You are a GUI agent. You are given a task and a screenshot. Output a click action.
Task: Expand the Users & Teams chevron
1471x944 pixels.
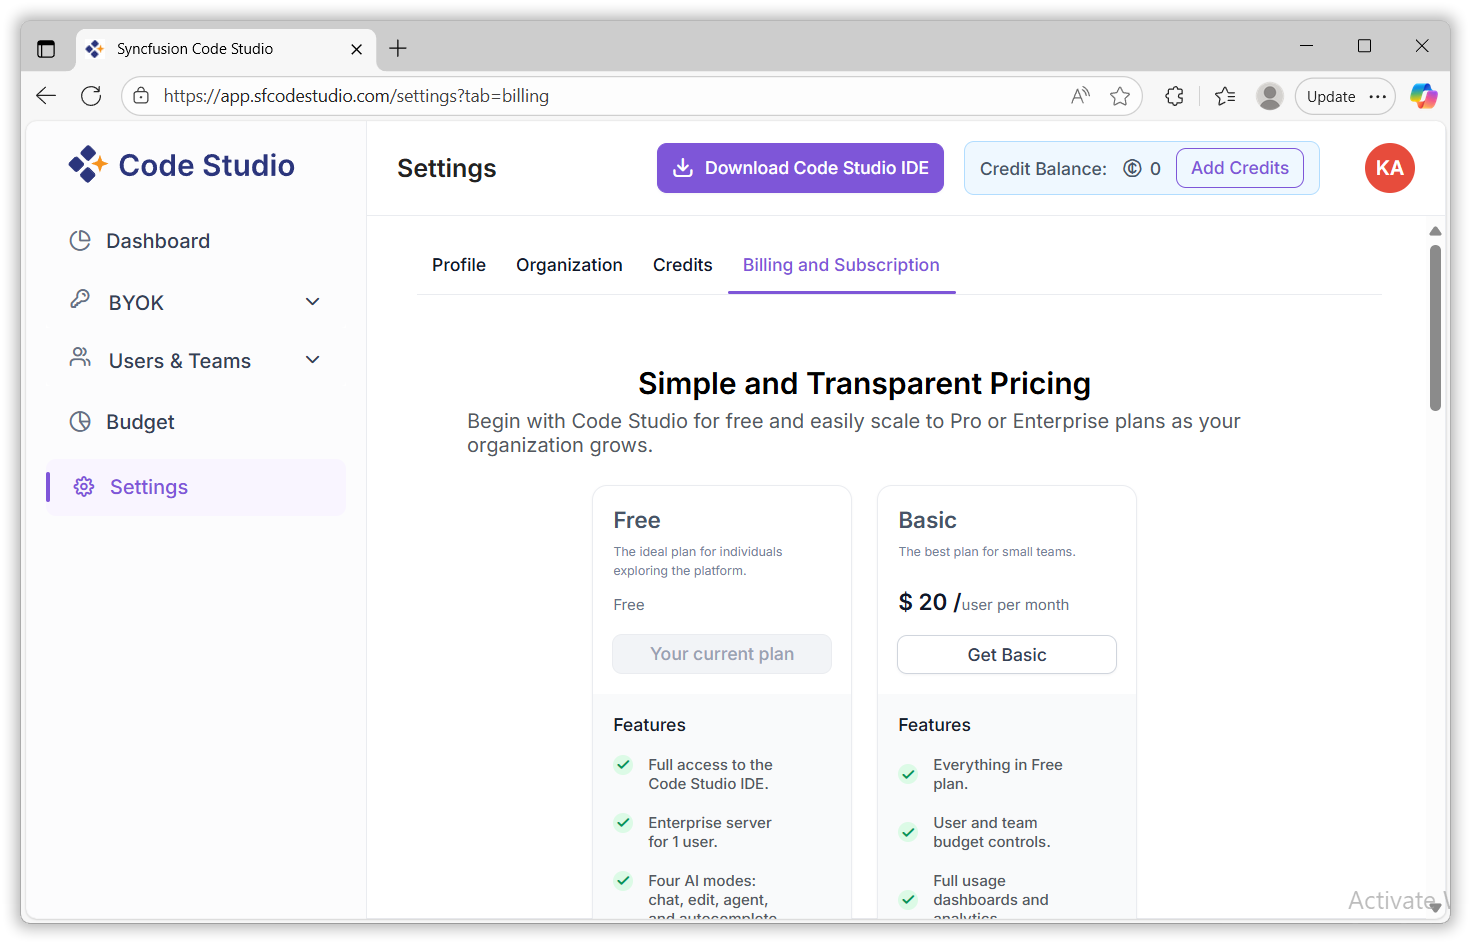[x=312, y=360]
